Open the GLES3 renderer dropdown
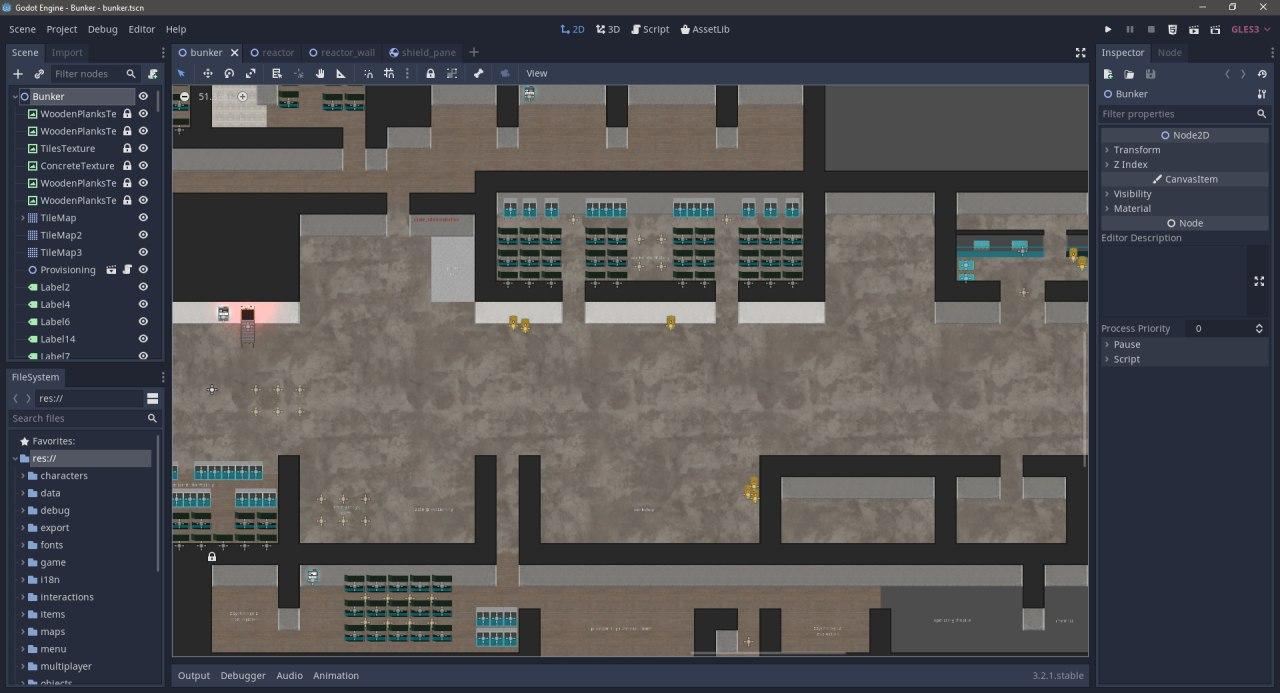This screenshot has width=1280, height=693. [x=1245, y=30]
